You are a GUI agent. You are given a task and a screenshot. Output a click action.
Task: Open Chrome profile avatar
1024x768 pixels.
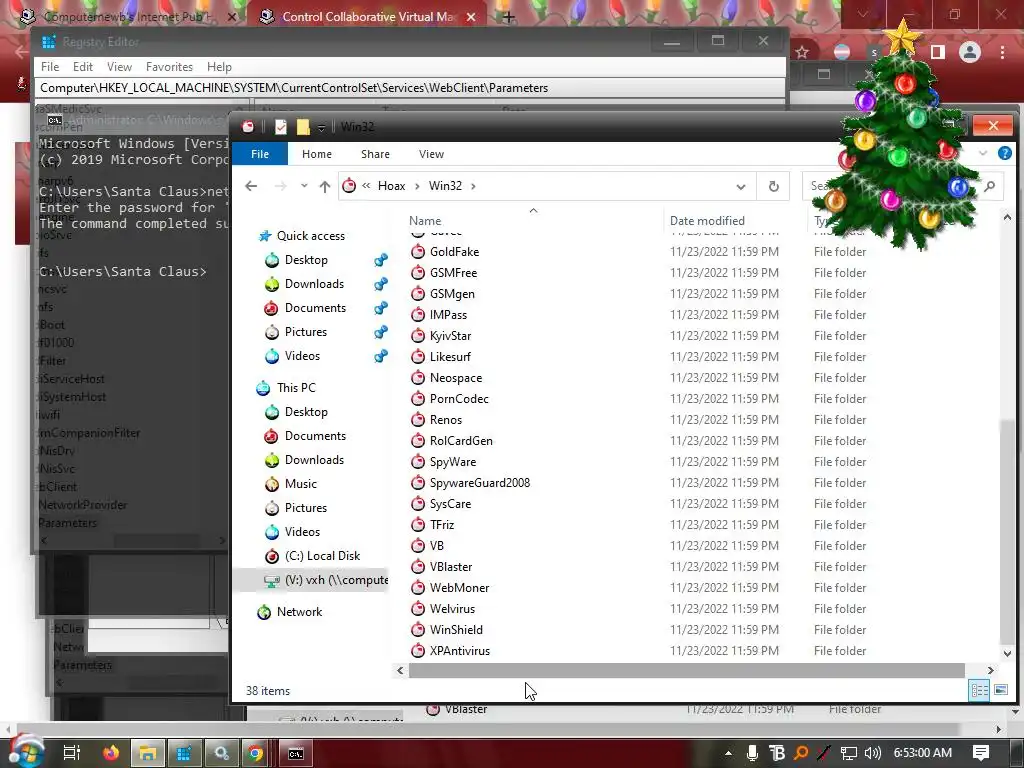[970, 52]
